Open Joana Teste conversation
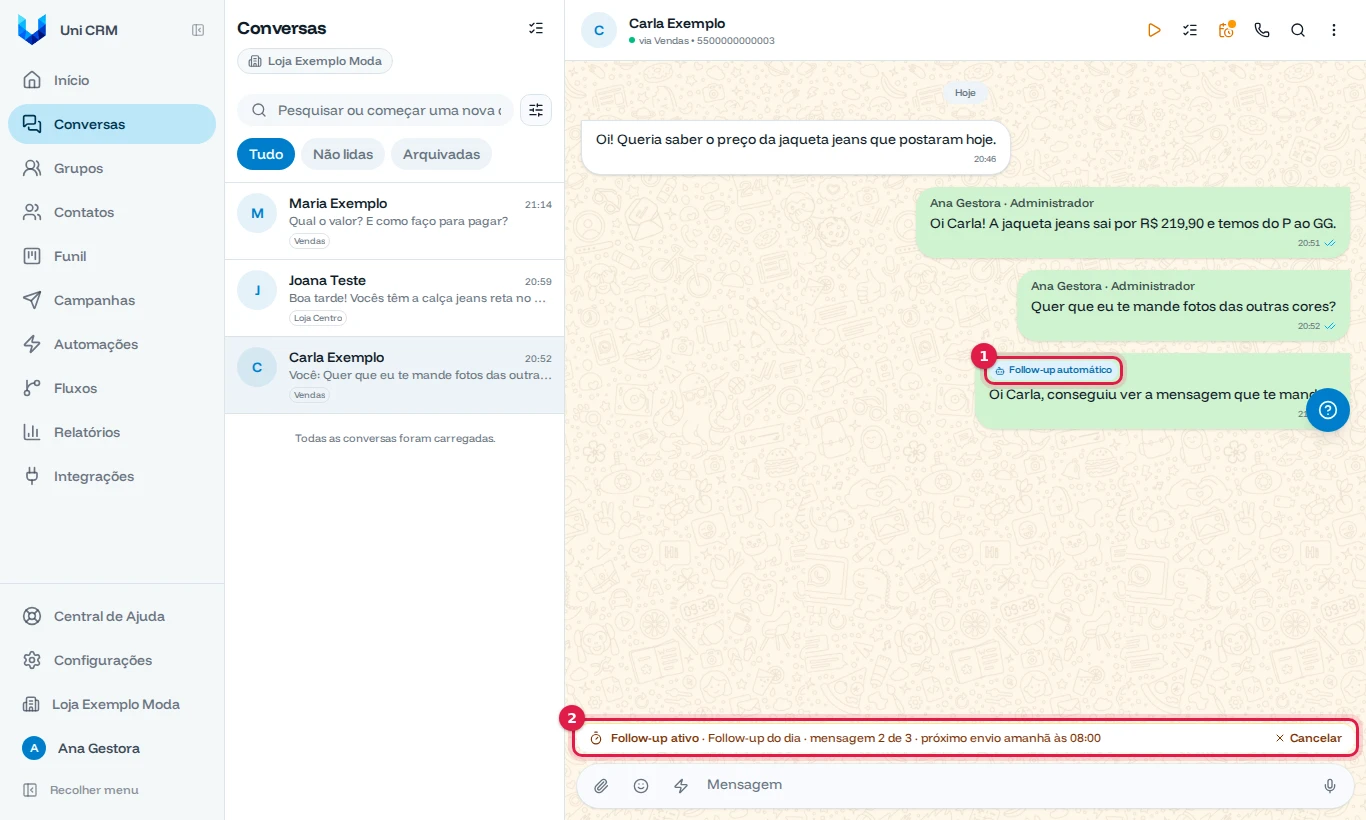 [x=394, y=298]
